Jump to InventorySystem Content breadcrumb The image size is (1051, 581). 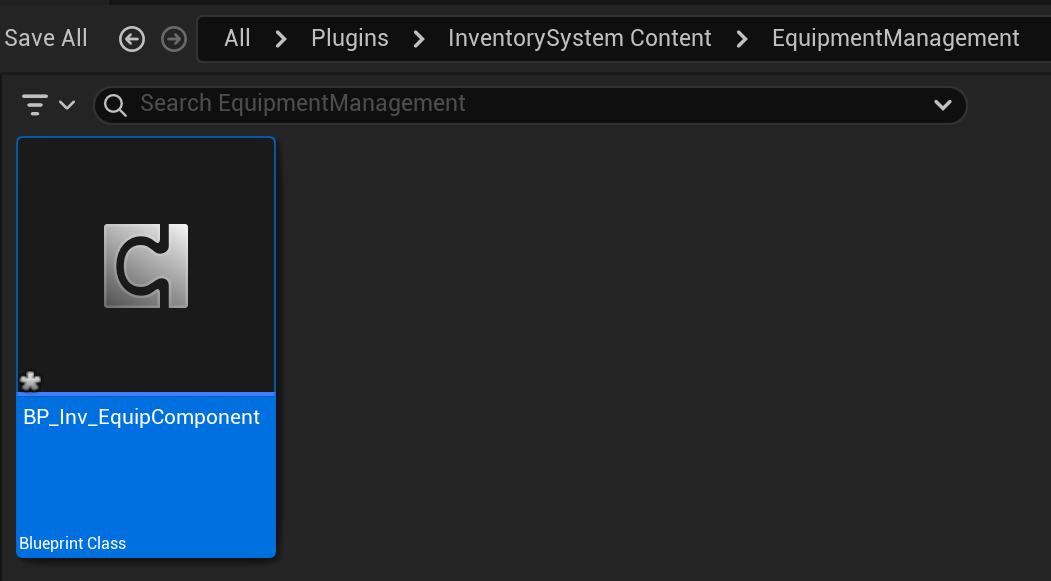click(x=579, y=39)
